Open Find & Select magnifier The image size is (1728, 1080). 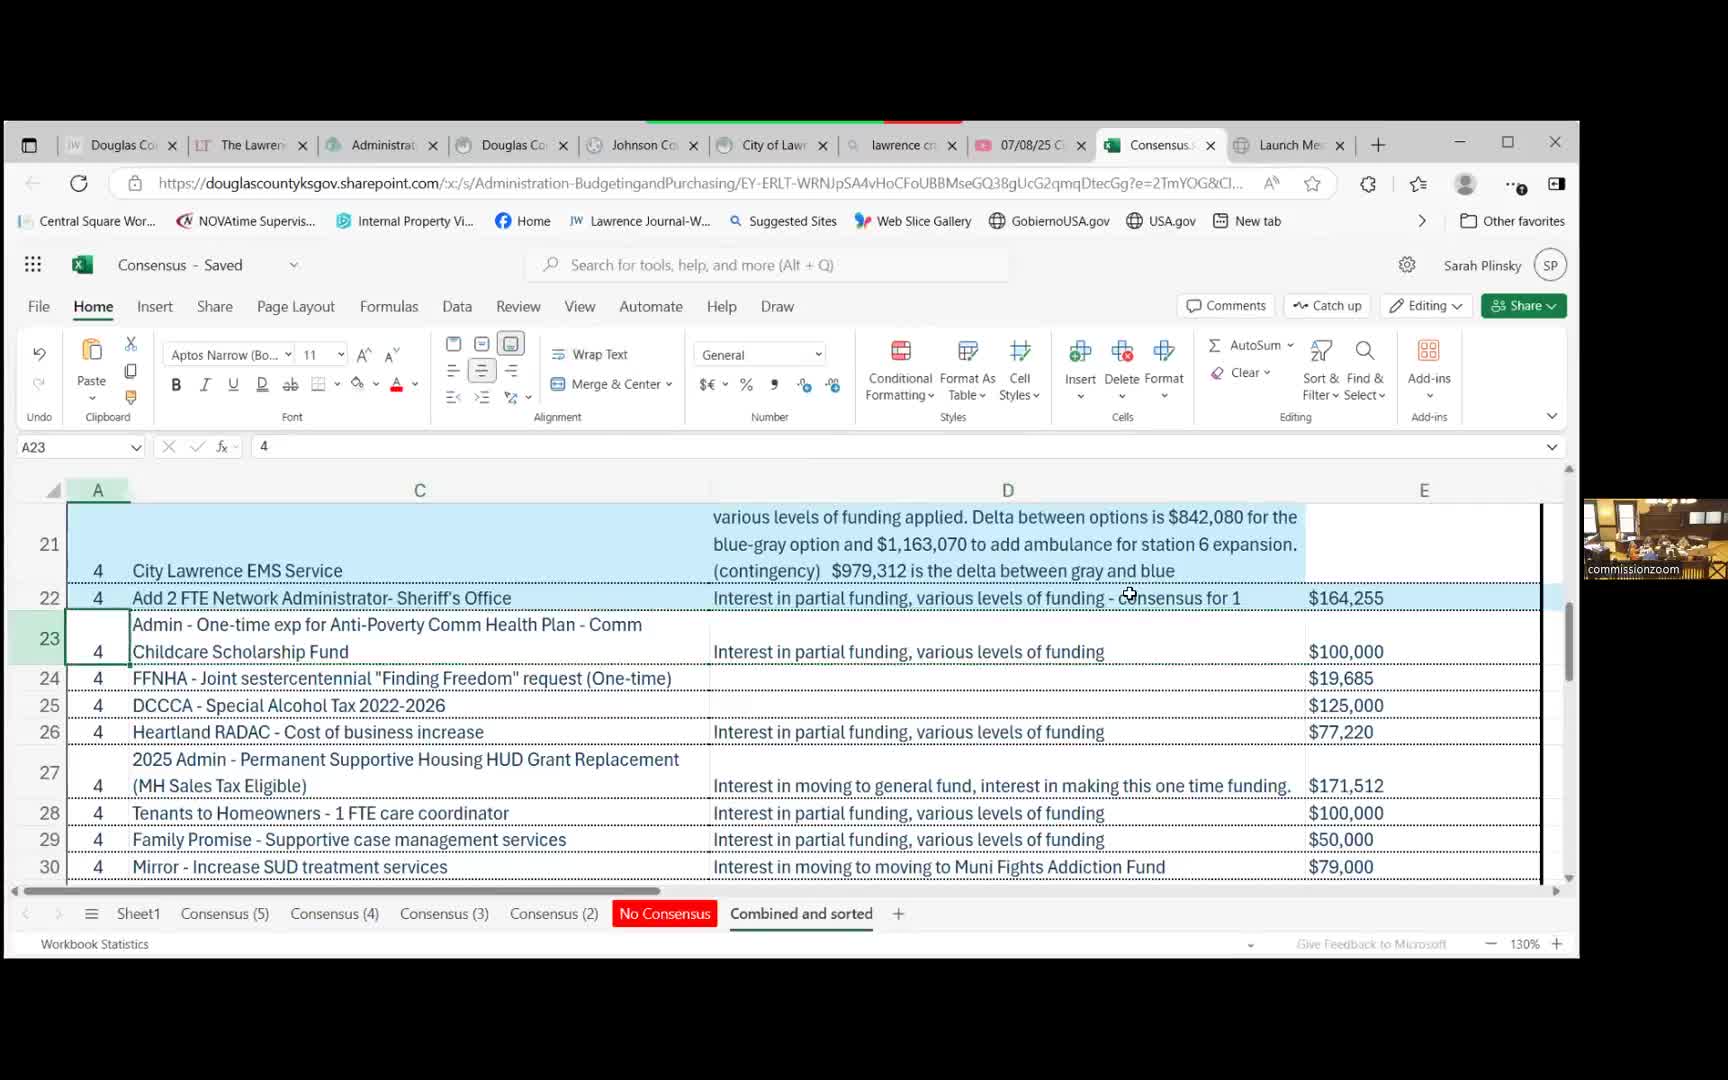tap(1364, 352)
